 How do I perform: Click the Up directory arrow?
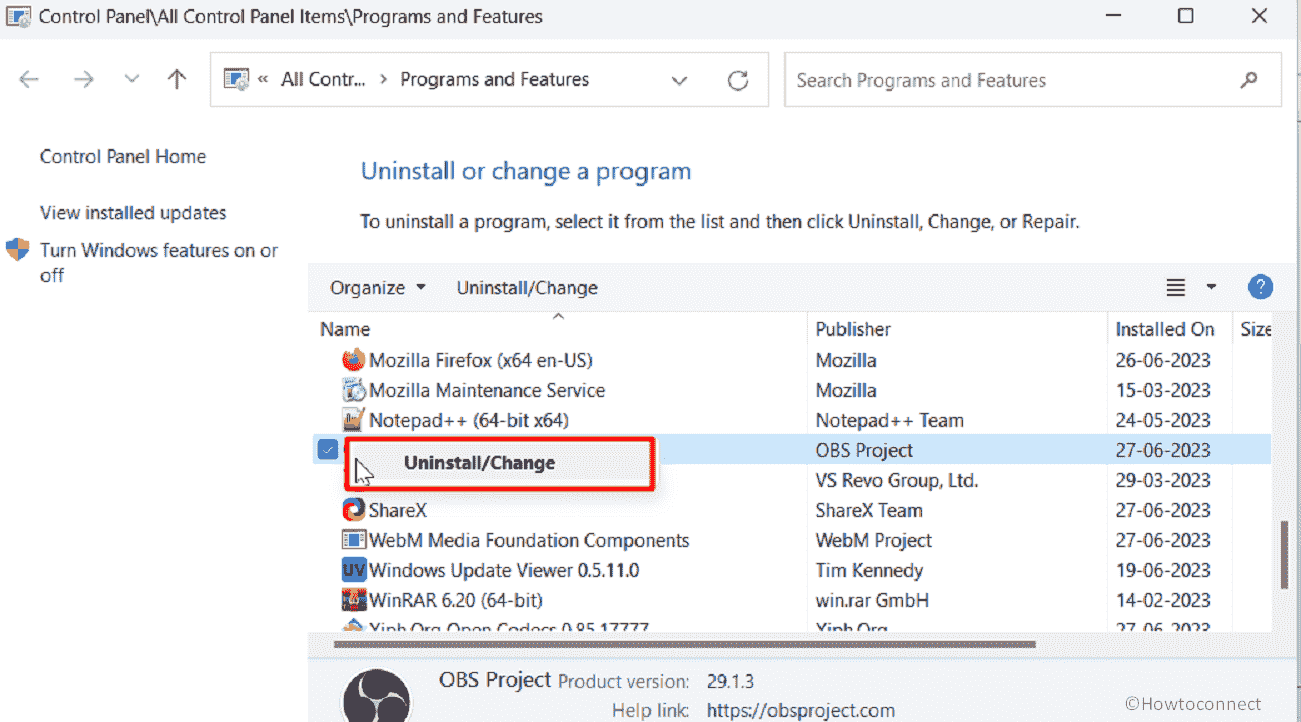[177, 80]
